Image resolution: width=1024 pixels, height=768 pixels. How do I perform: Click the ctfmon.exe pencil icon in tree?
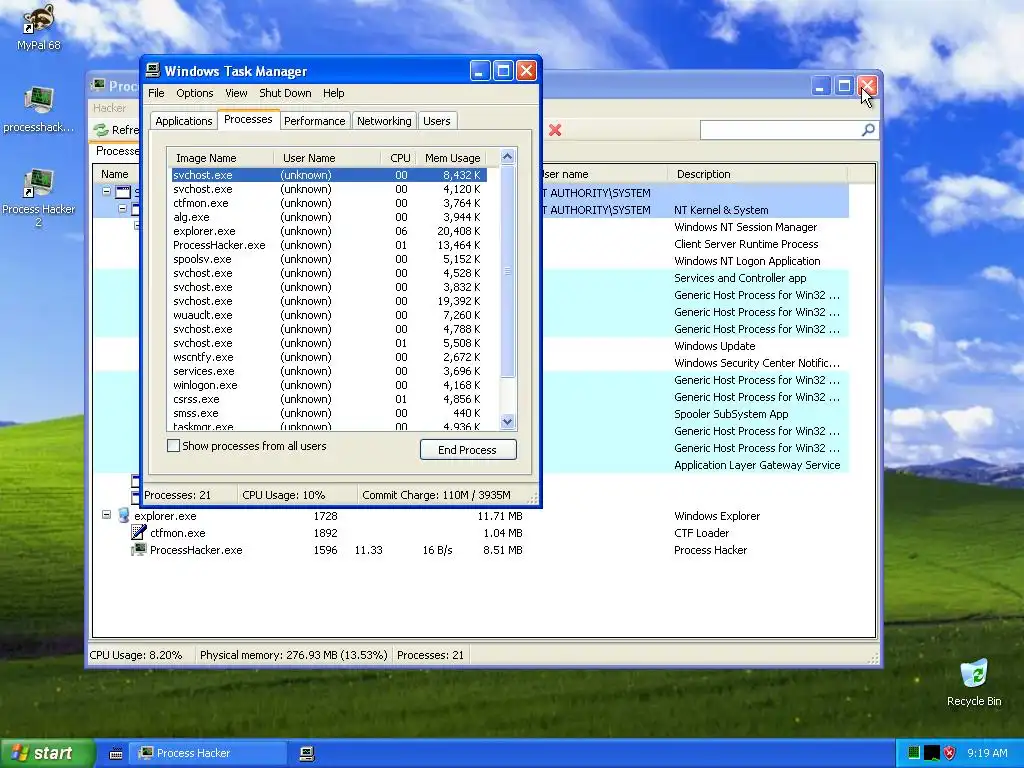point(139,533)
